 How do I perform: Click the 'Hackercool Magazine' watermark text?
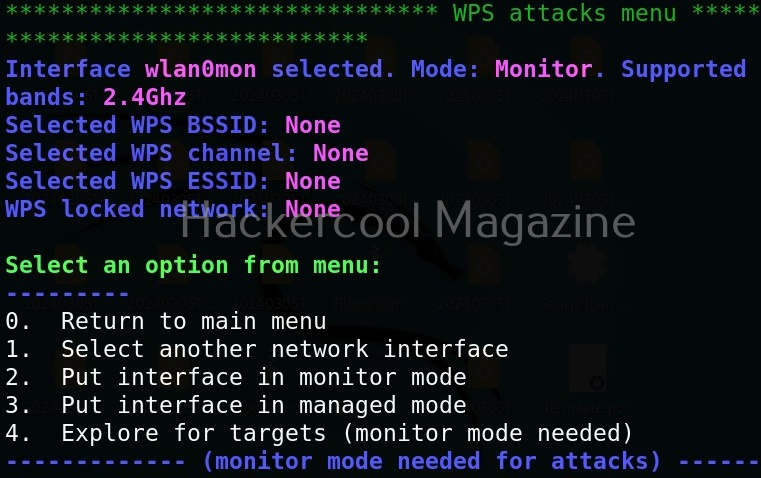click(x=408, y=222)
